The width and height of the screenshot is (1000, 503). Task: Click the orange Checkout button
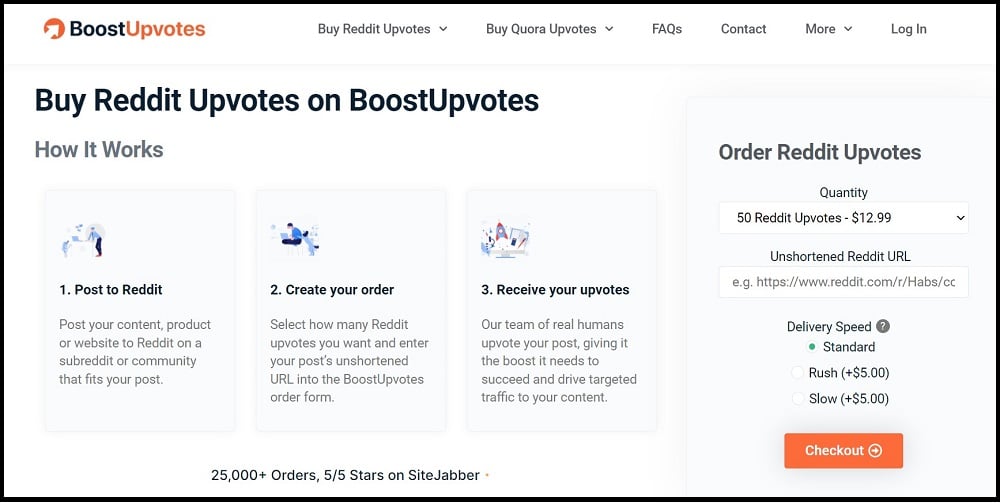[843, 451]
